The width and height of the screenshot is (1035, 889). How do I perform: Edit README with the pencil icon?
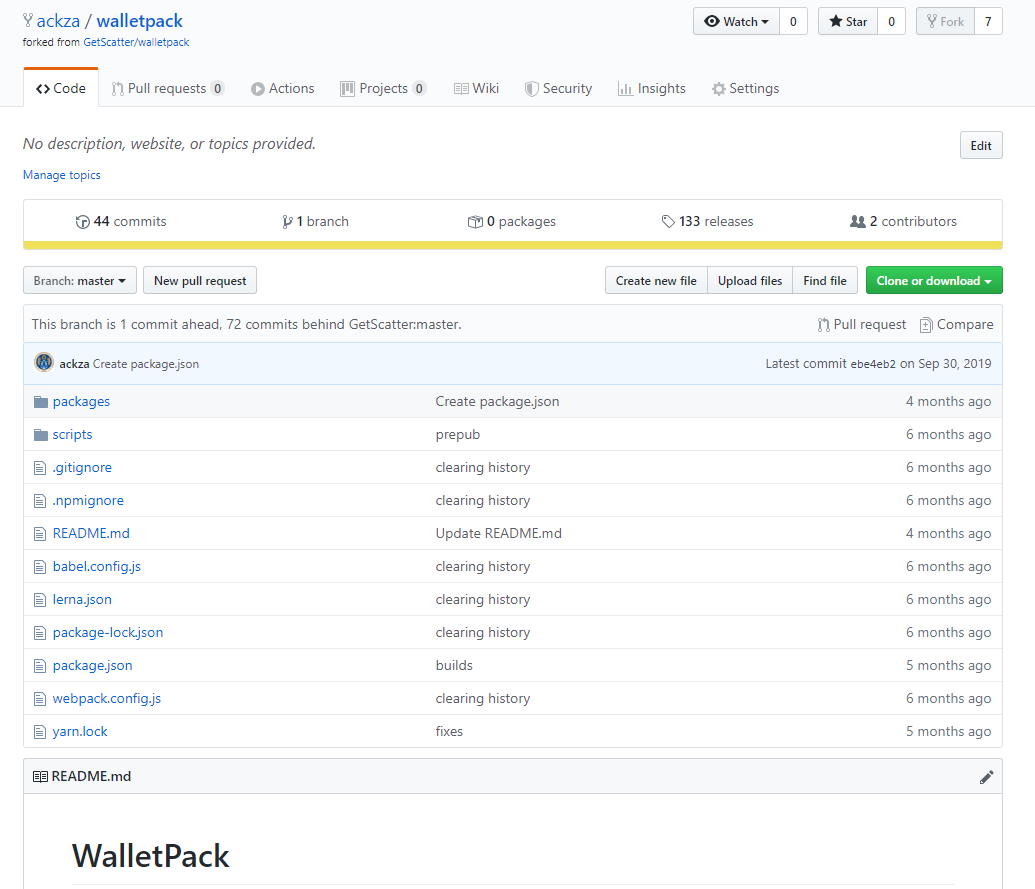click(986, 777)
